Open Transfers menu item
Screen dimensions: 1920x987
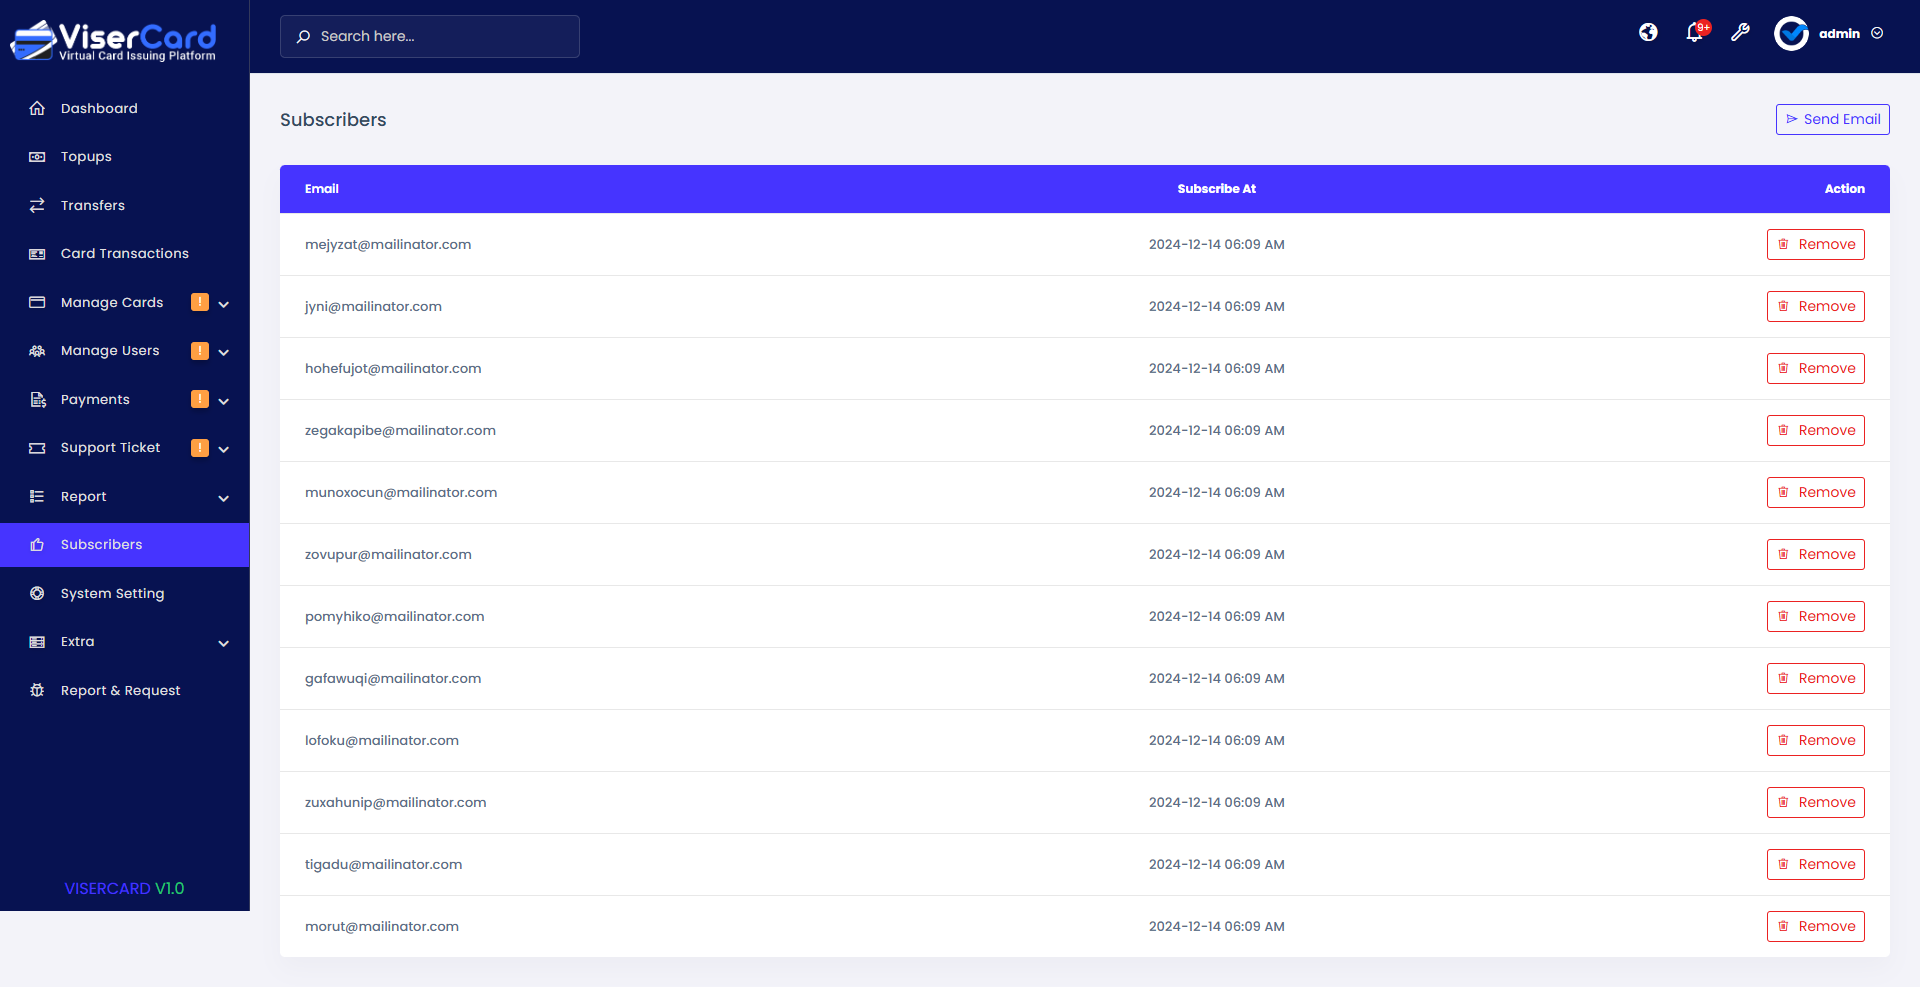coord(125,205)
